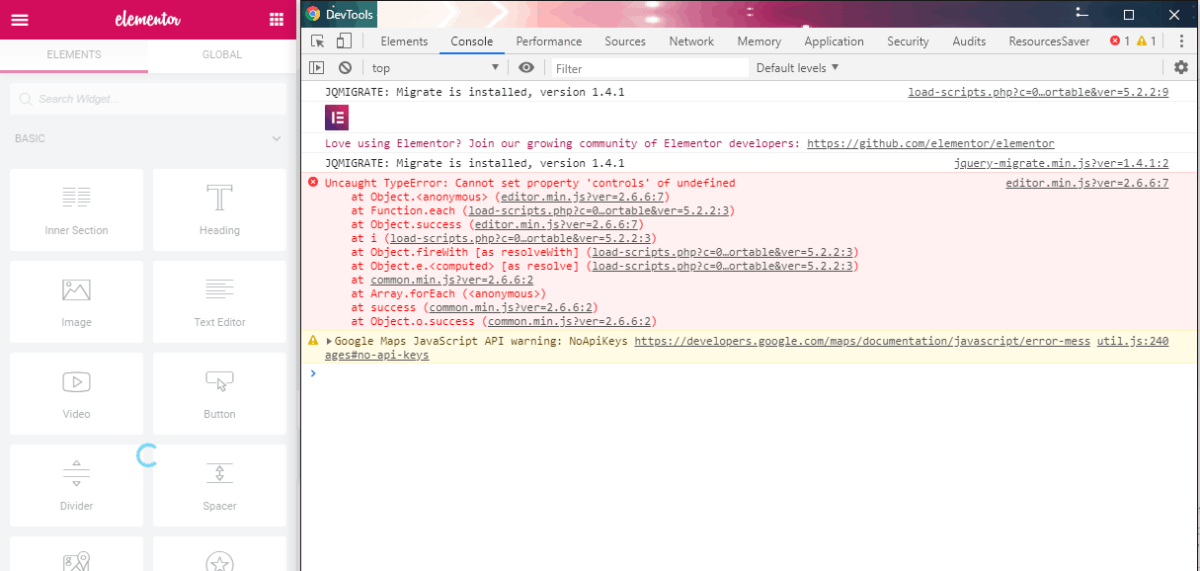Open the github.com/elementor/elementor link

(x=930, y=144)
